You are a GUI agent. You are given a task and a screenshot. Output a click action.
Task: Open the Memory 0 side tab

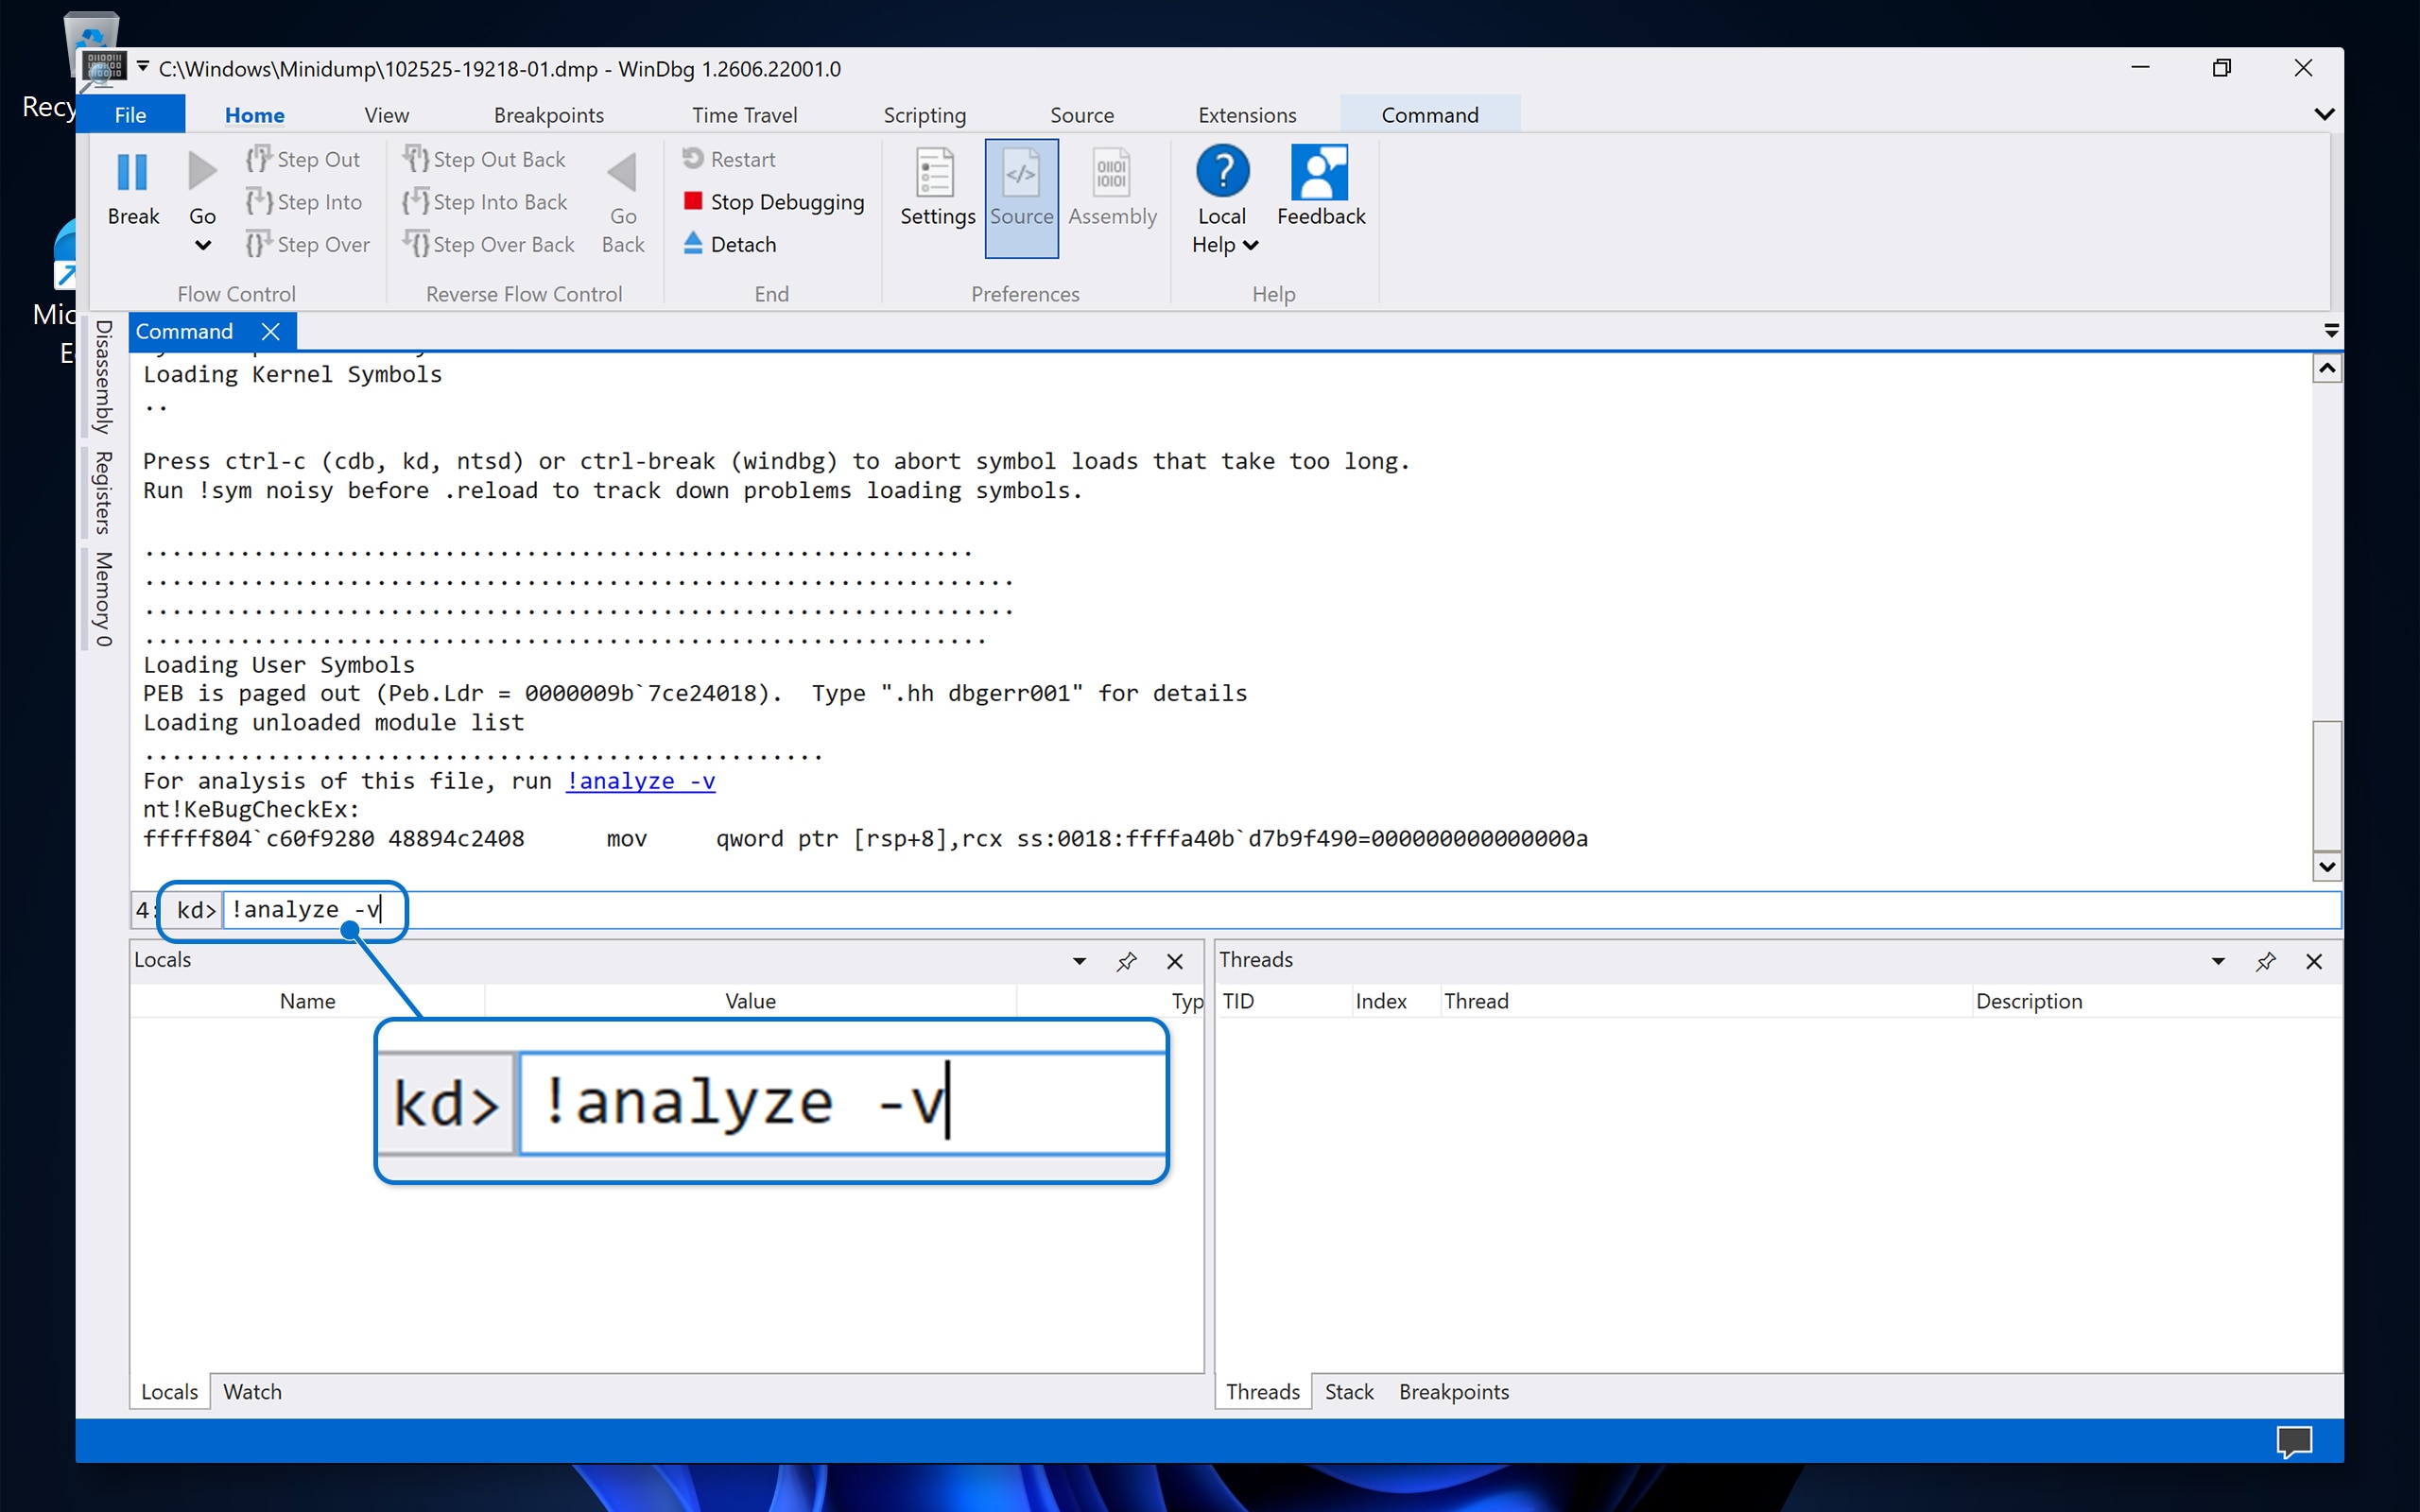(x=103, y=599)
